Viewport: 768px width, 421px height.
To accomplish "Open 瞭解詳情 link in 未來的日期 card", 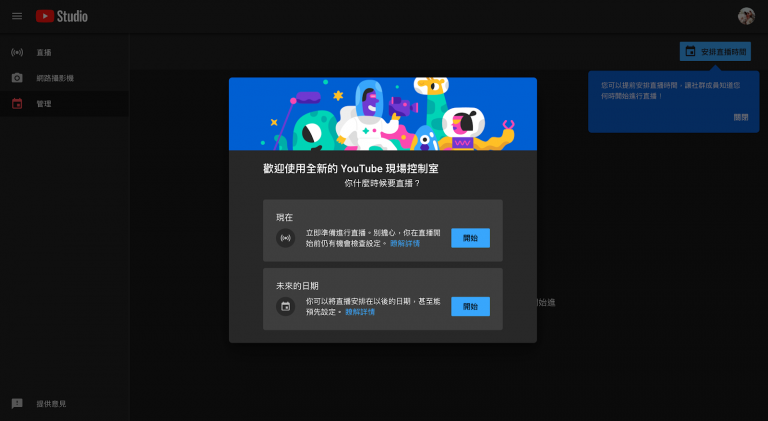I will (x=360, y=312).
